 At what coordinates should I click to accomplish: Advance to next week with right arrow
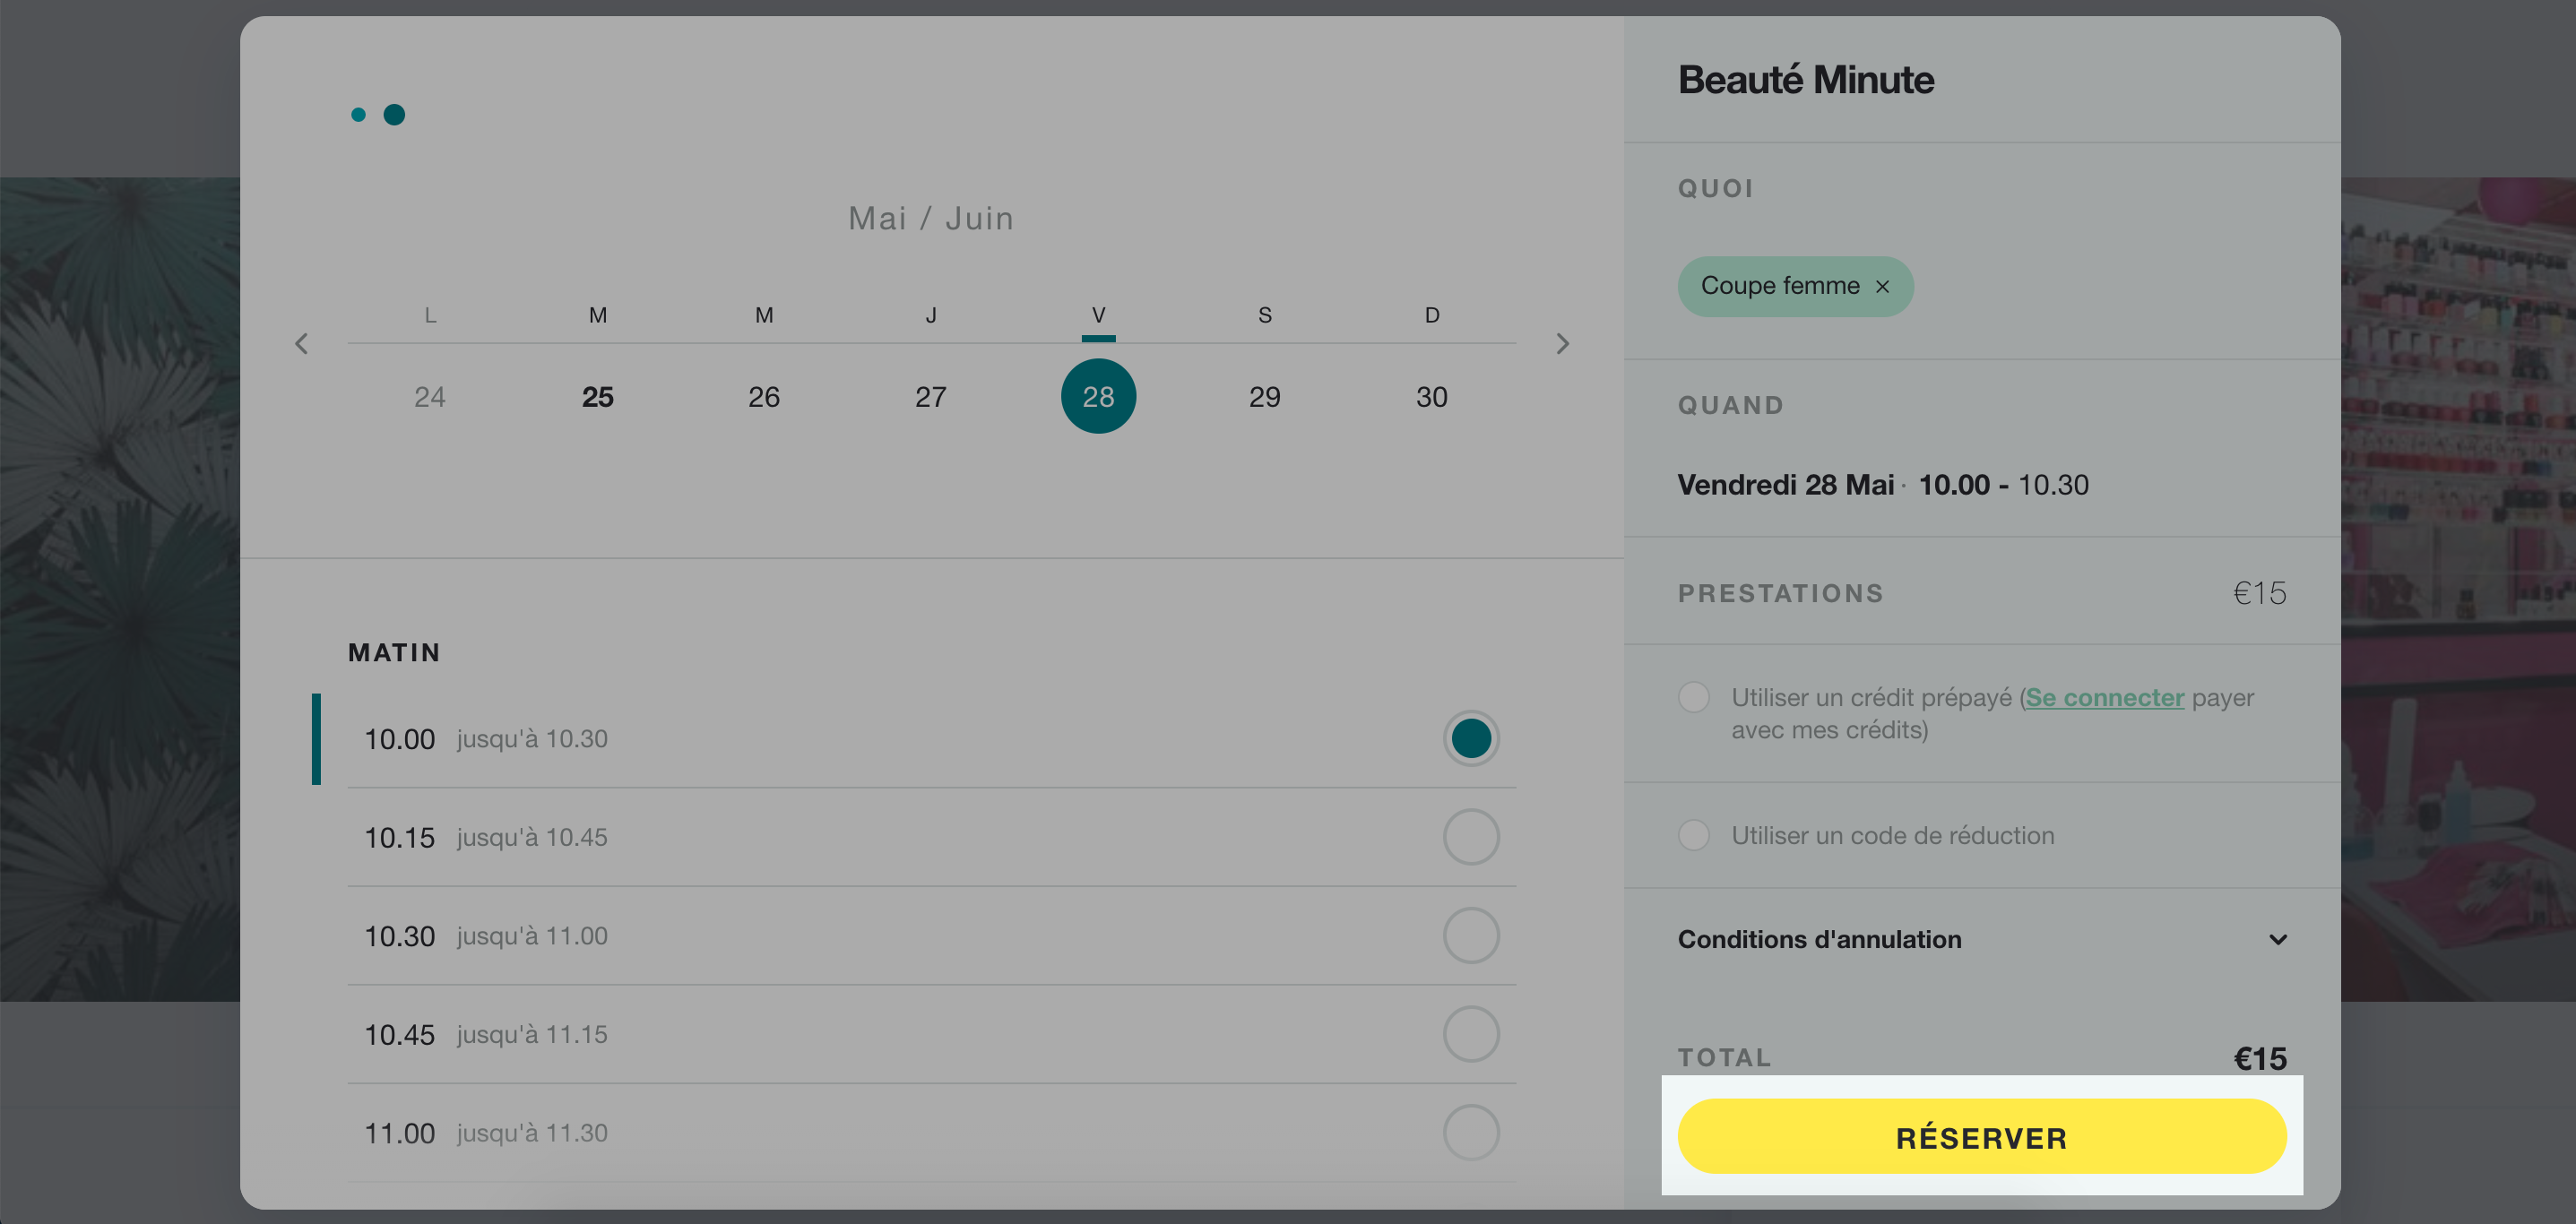pyautogui.click(x=1562, y=344)
